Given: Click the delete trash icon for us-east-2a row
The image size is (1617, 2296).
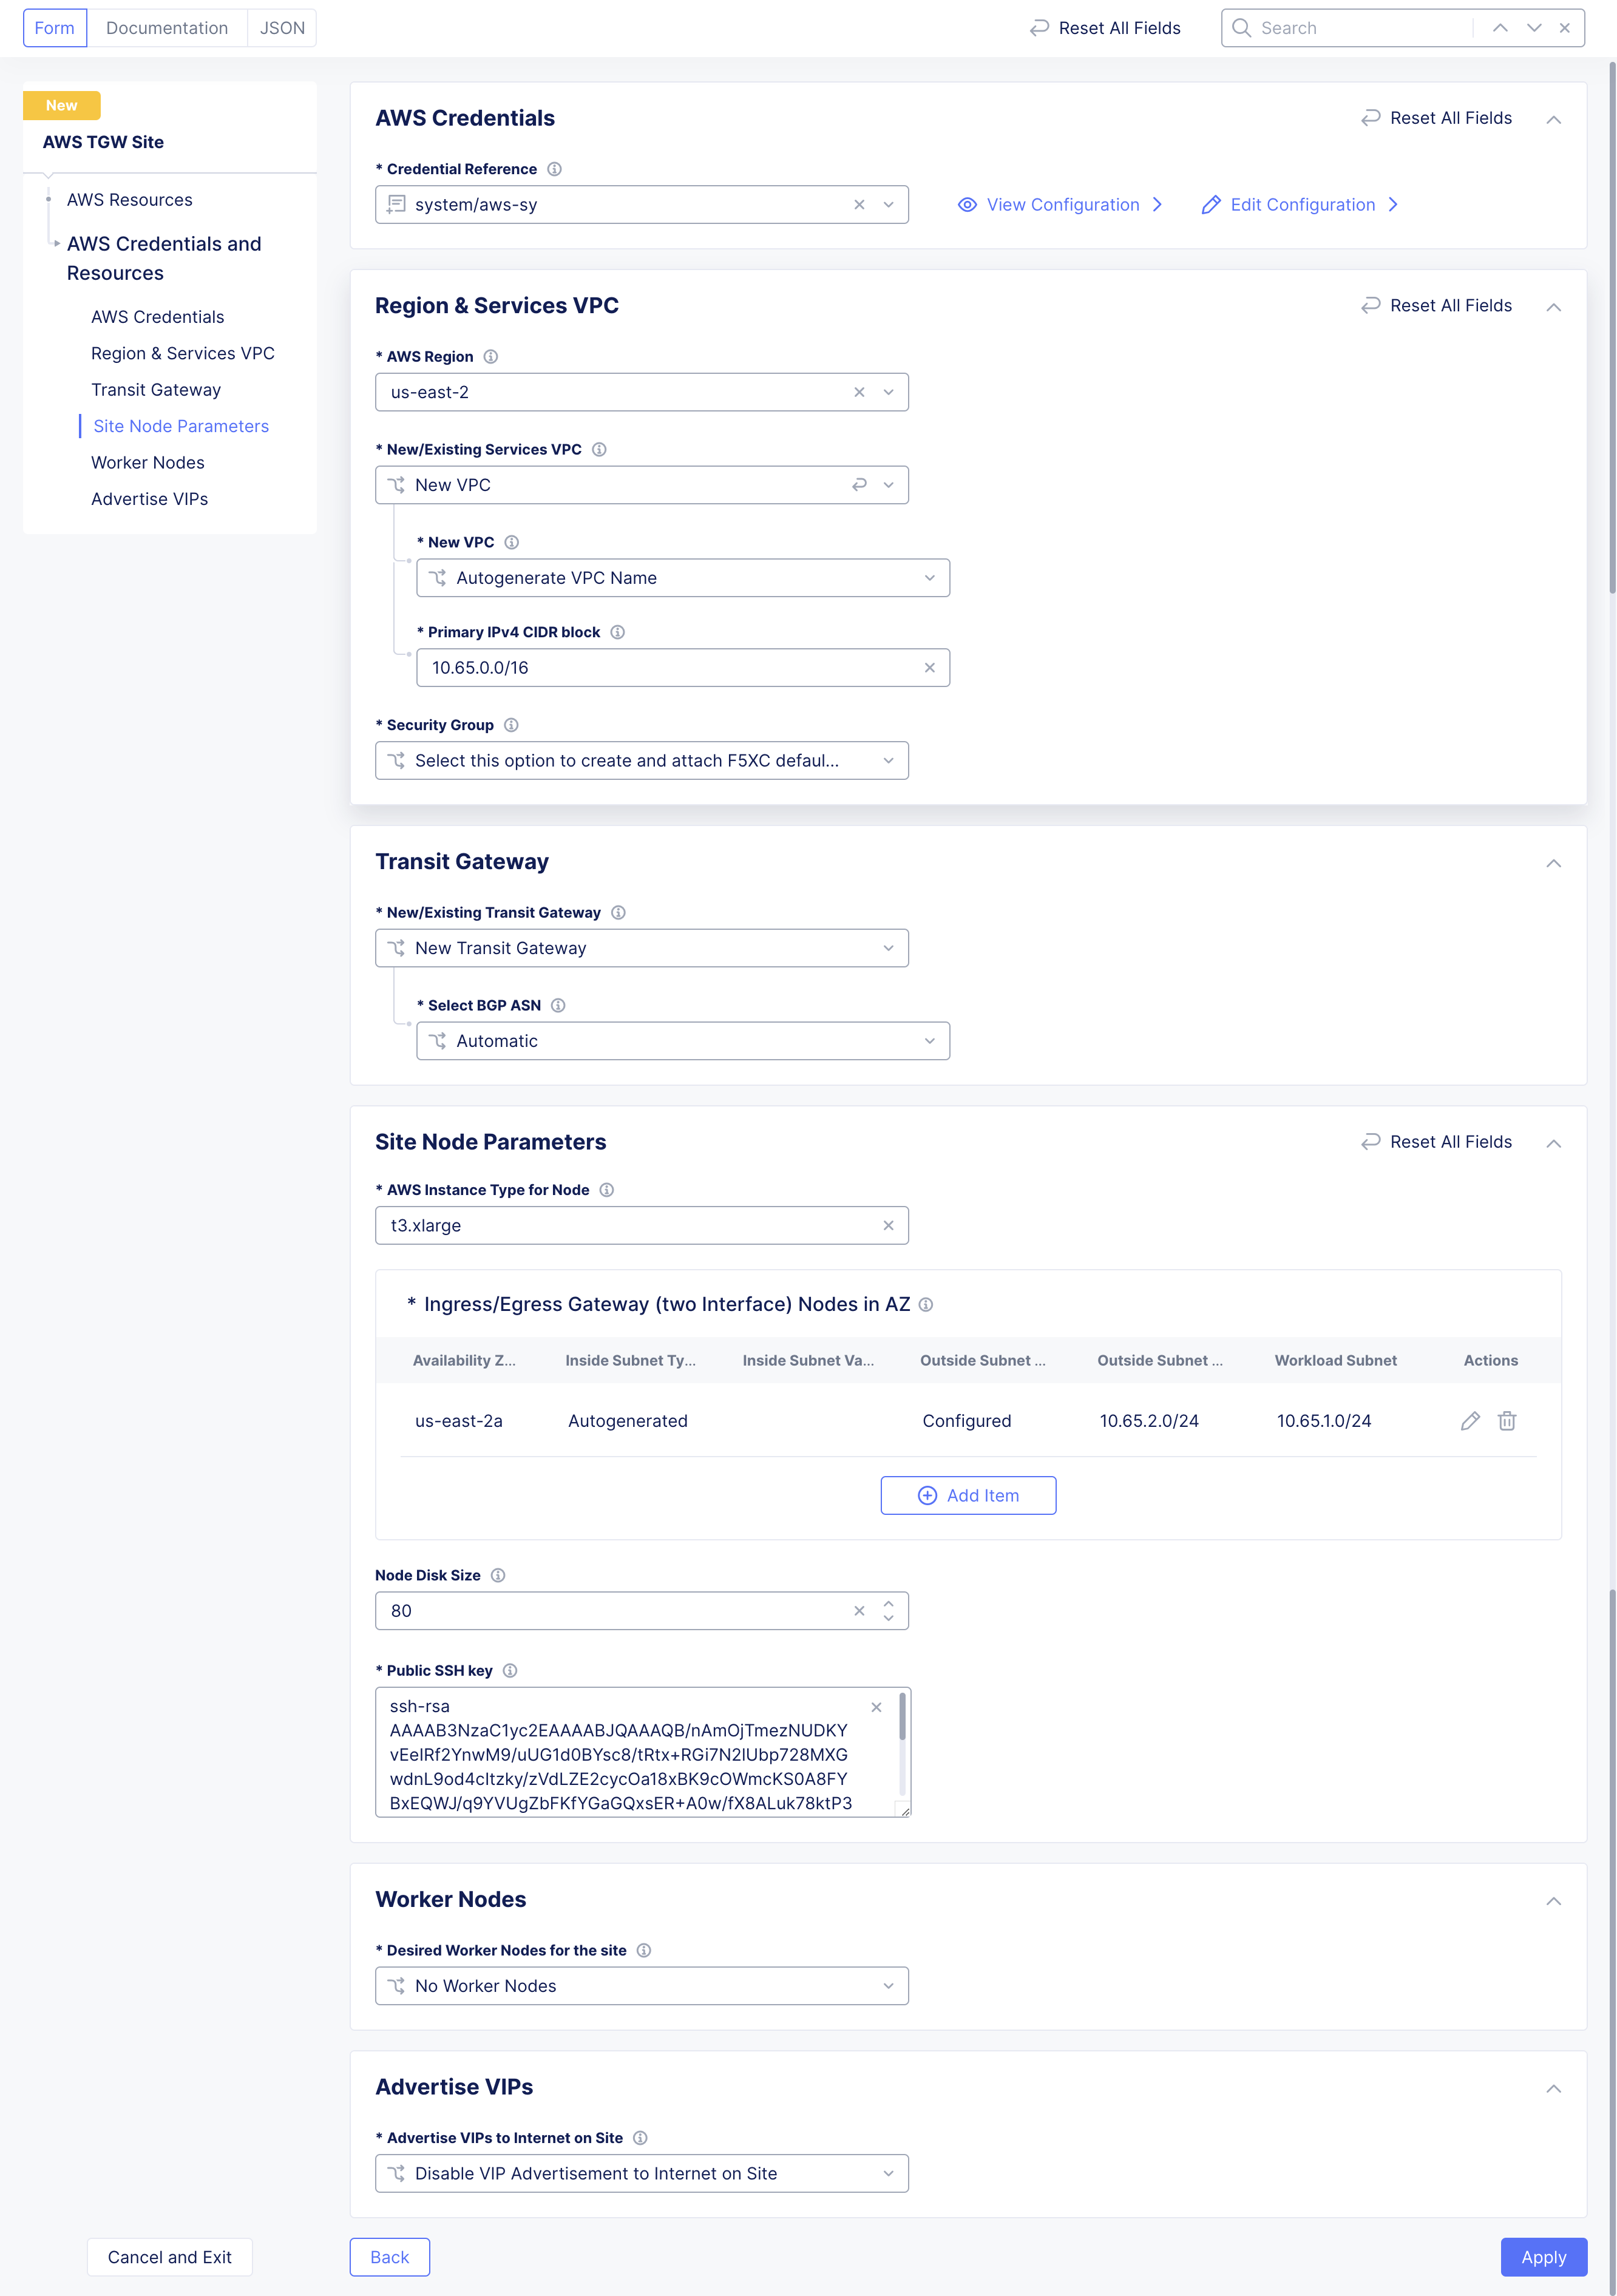Looking at the screenshot, I should pos(1507,1420).
